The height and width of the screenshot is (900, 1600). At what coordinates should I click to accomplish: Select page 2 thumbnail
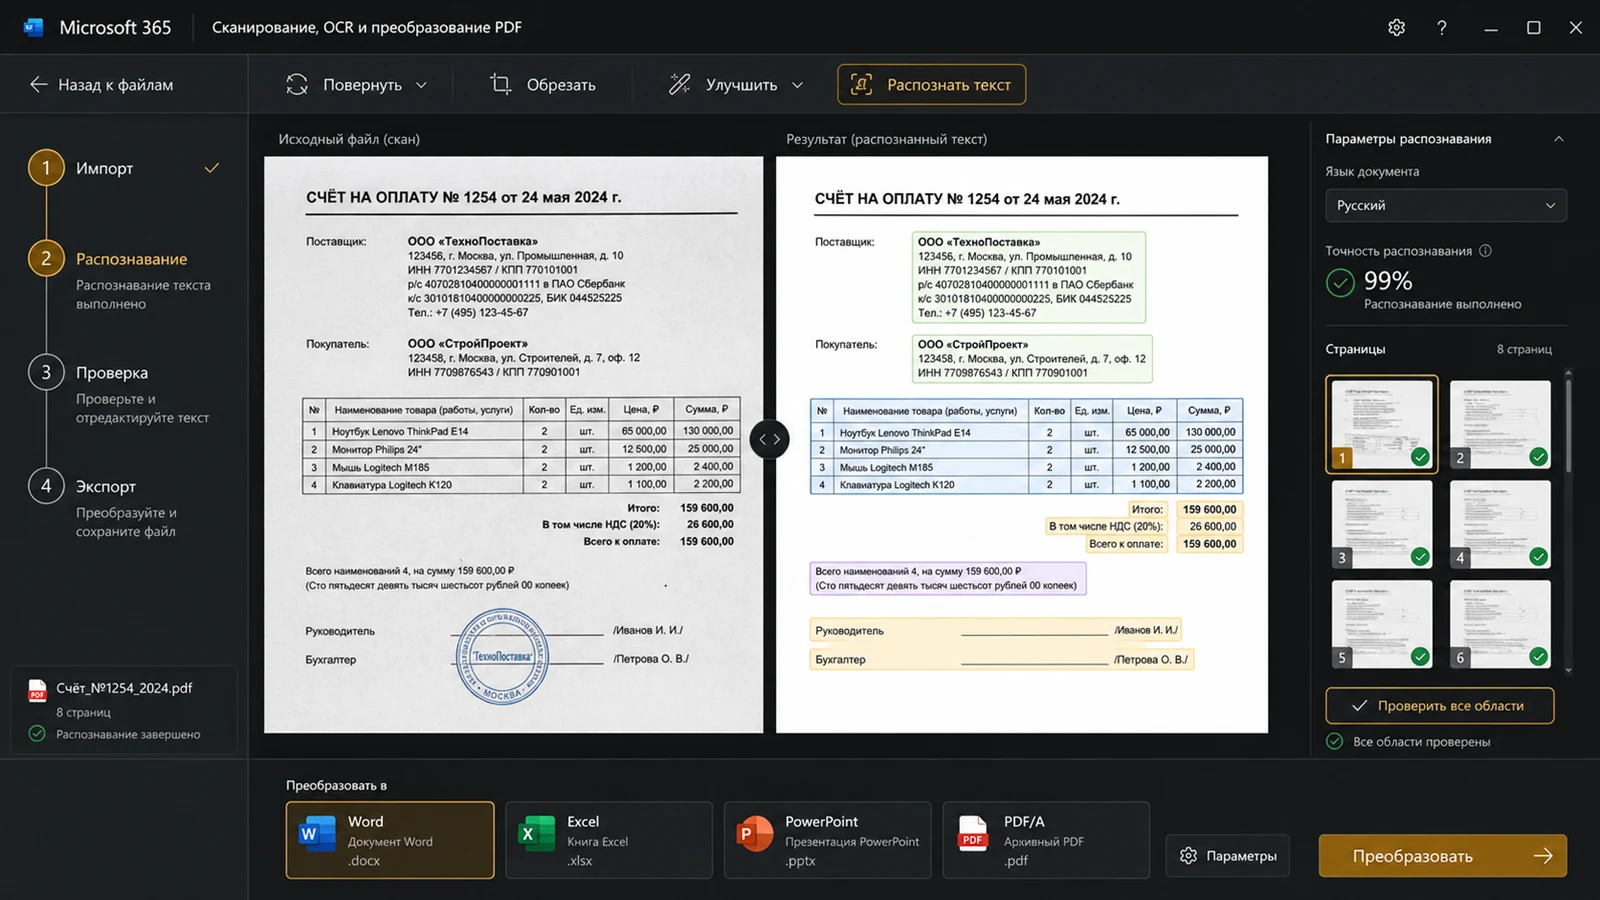coord(1500,424)
